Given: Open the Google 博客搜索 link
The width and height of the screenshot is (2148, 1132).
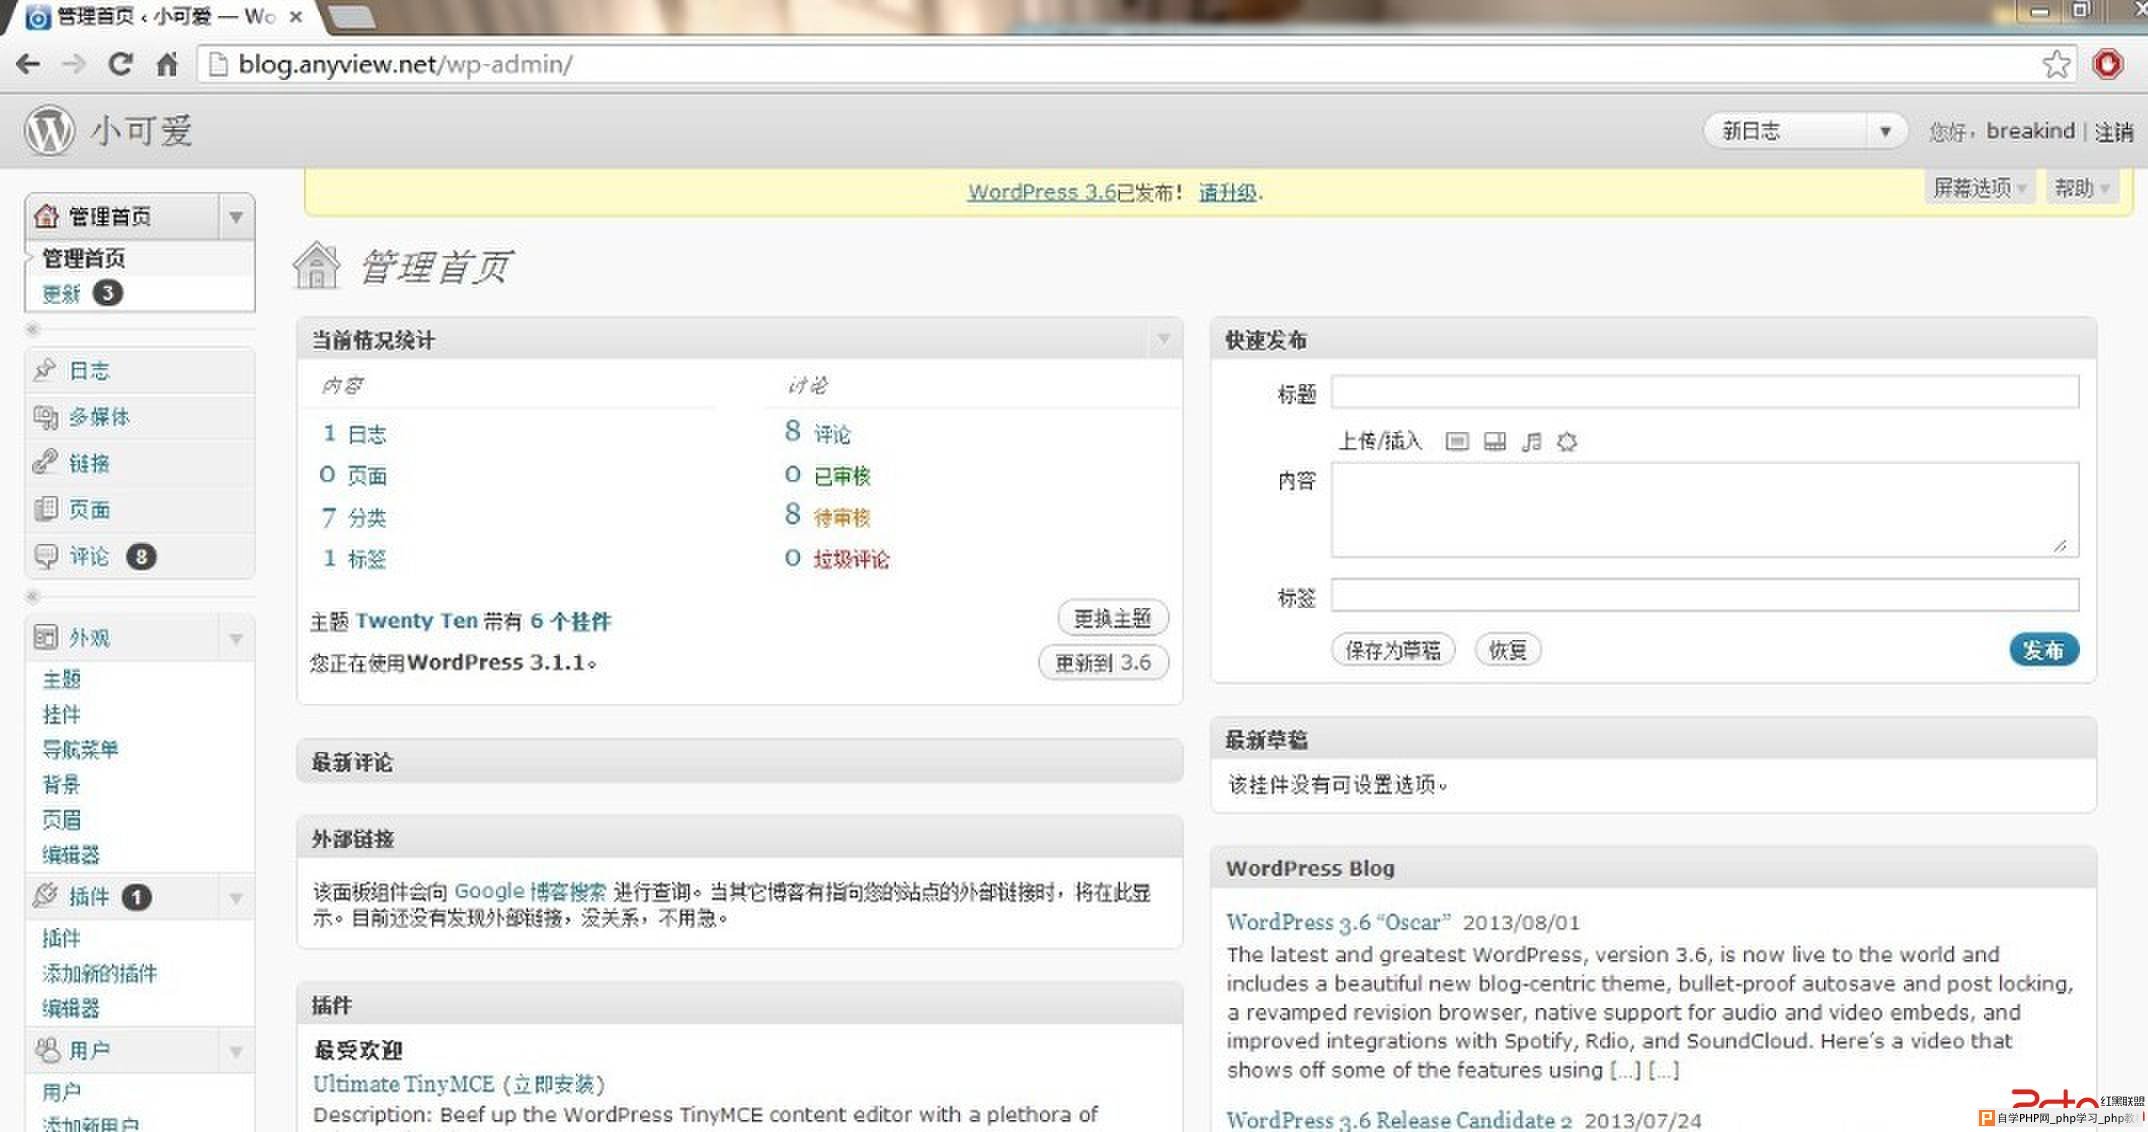Looking at the screenshot, I should click(530, 891).
